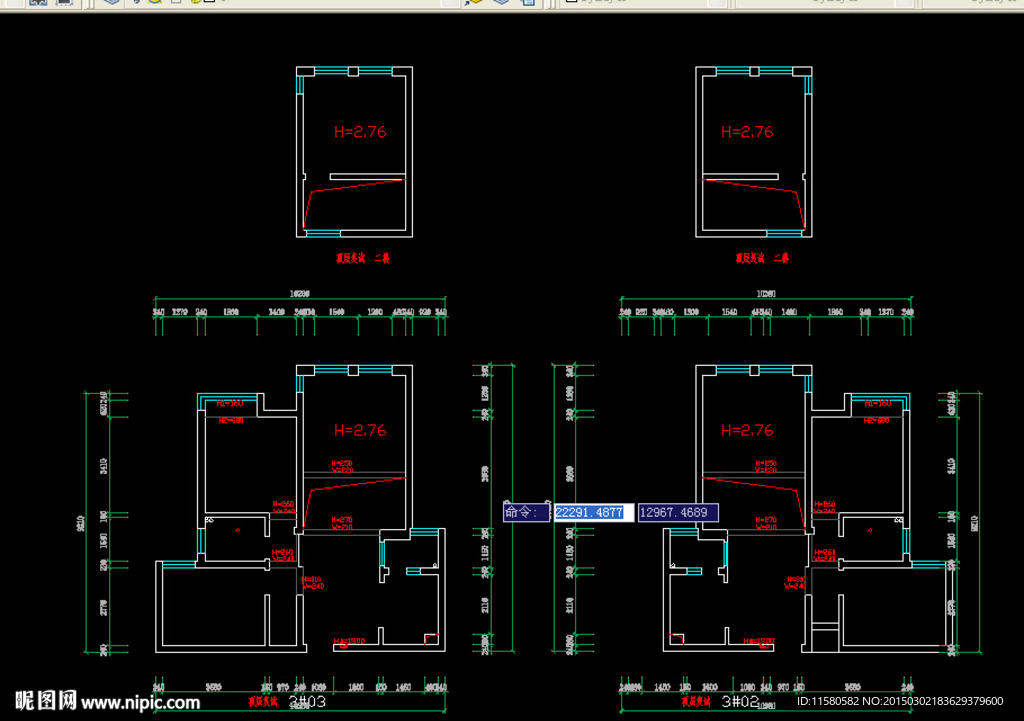Click the highlighted X coordinate field 22291.4877
1024x721 pixels.
(x=594, y=513)
